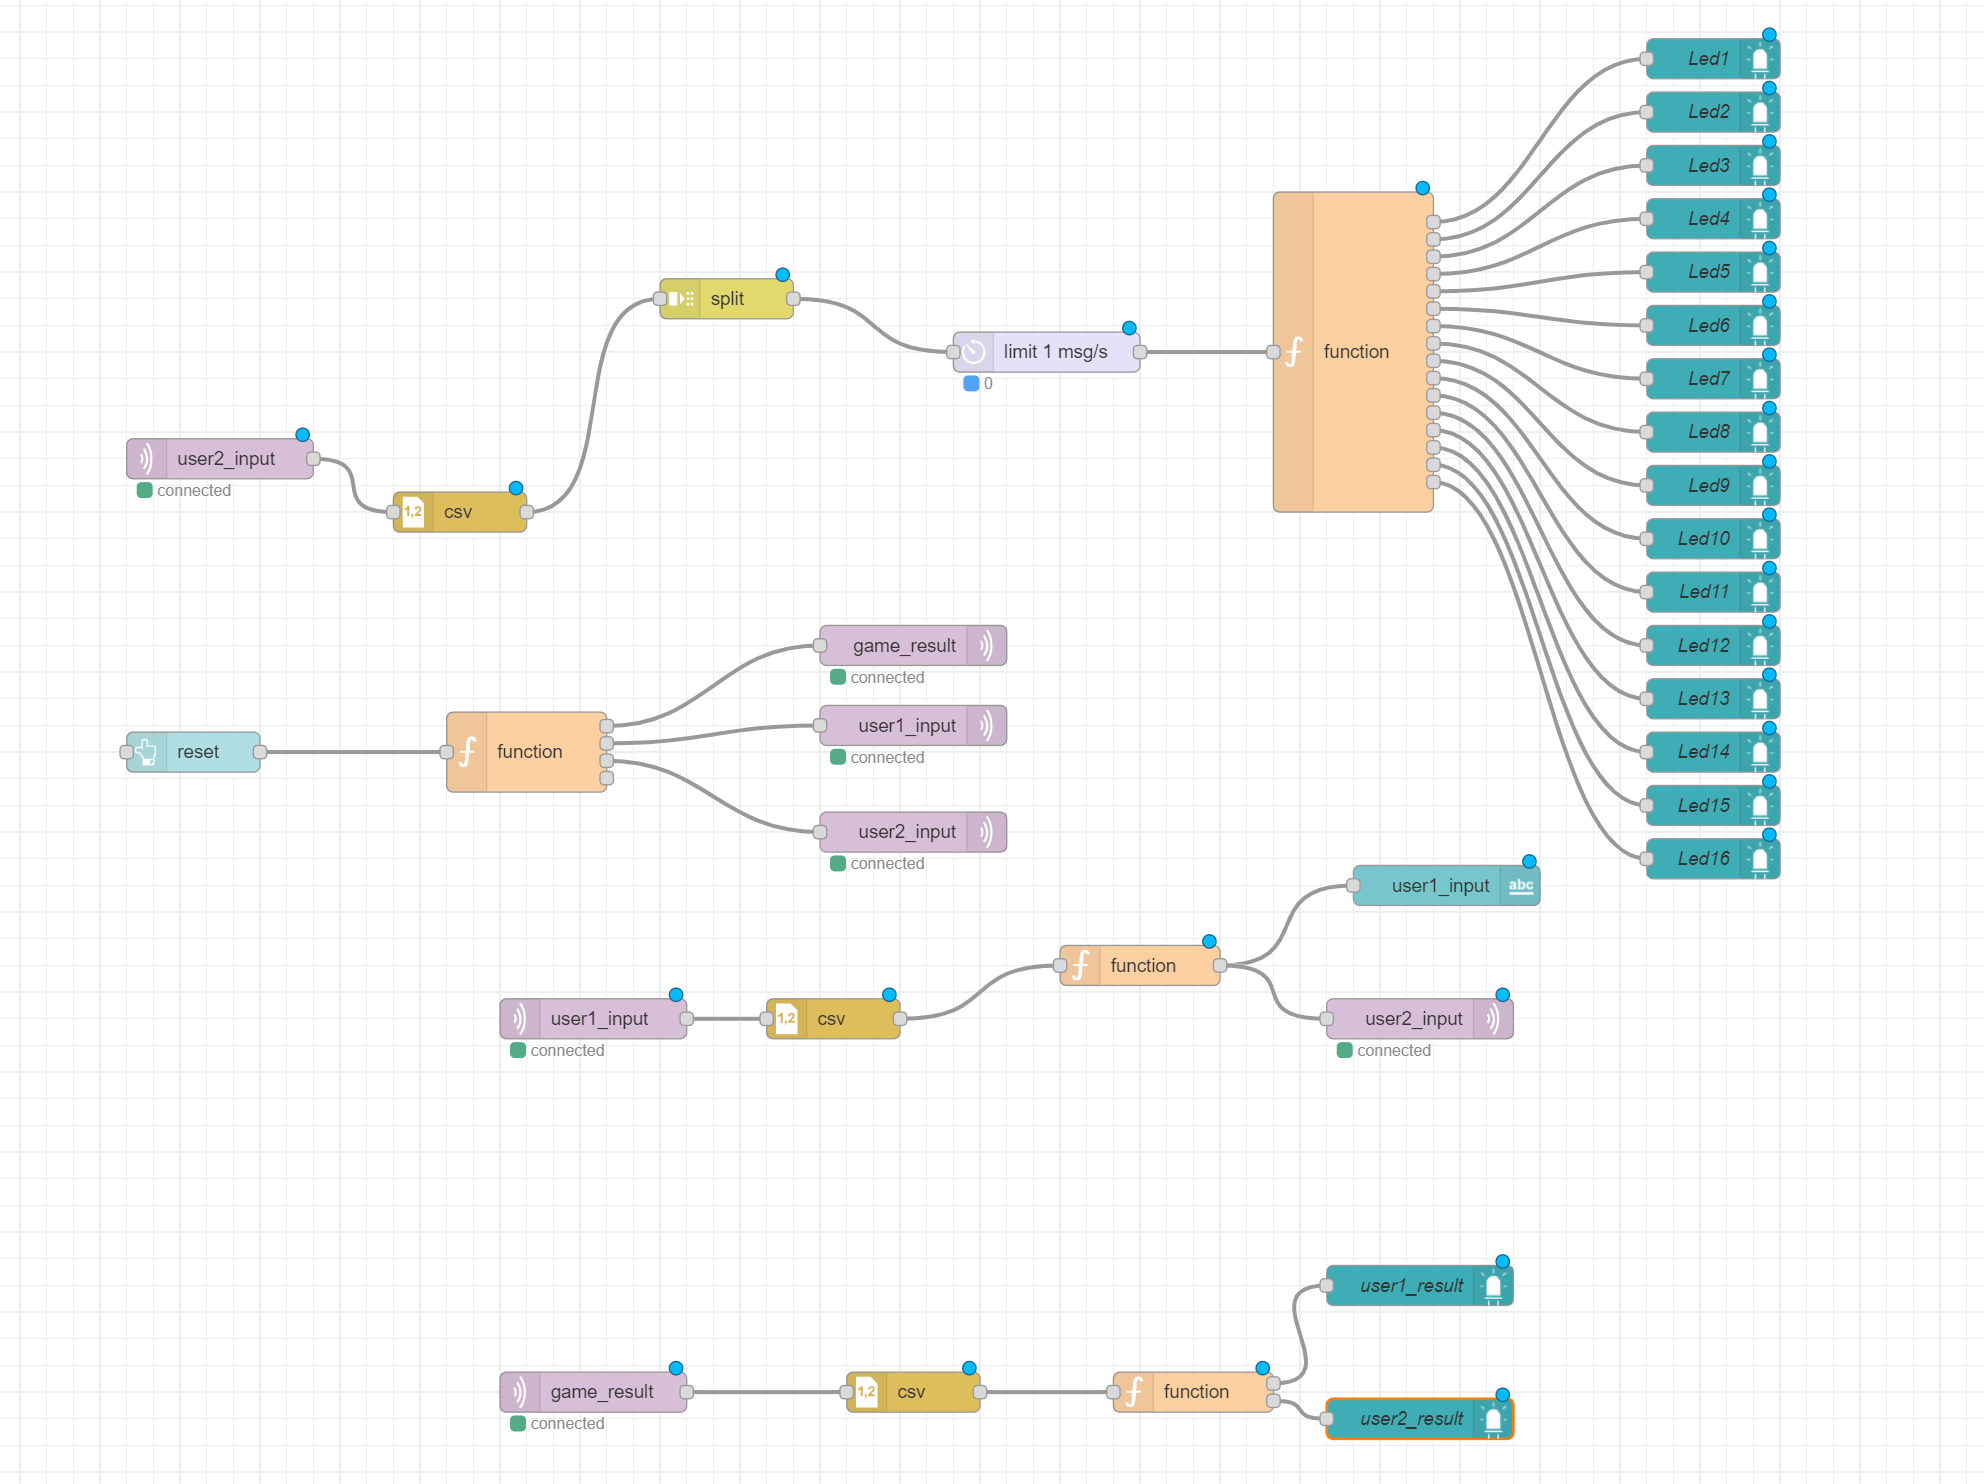Click the output port of the split node
Screen dimensions: 1984x1484
[793, 299]
